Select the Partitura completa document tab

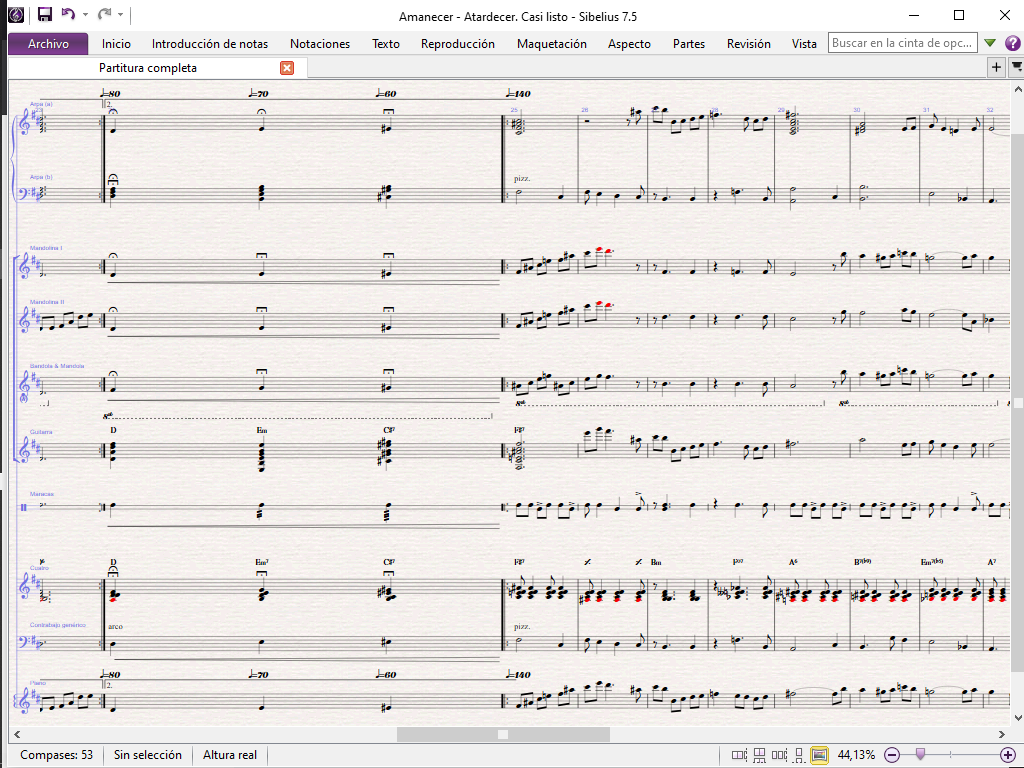click(148, 68)
